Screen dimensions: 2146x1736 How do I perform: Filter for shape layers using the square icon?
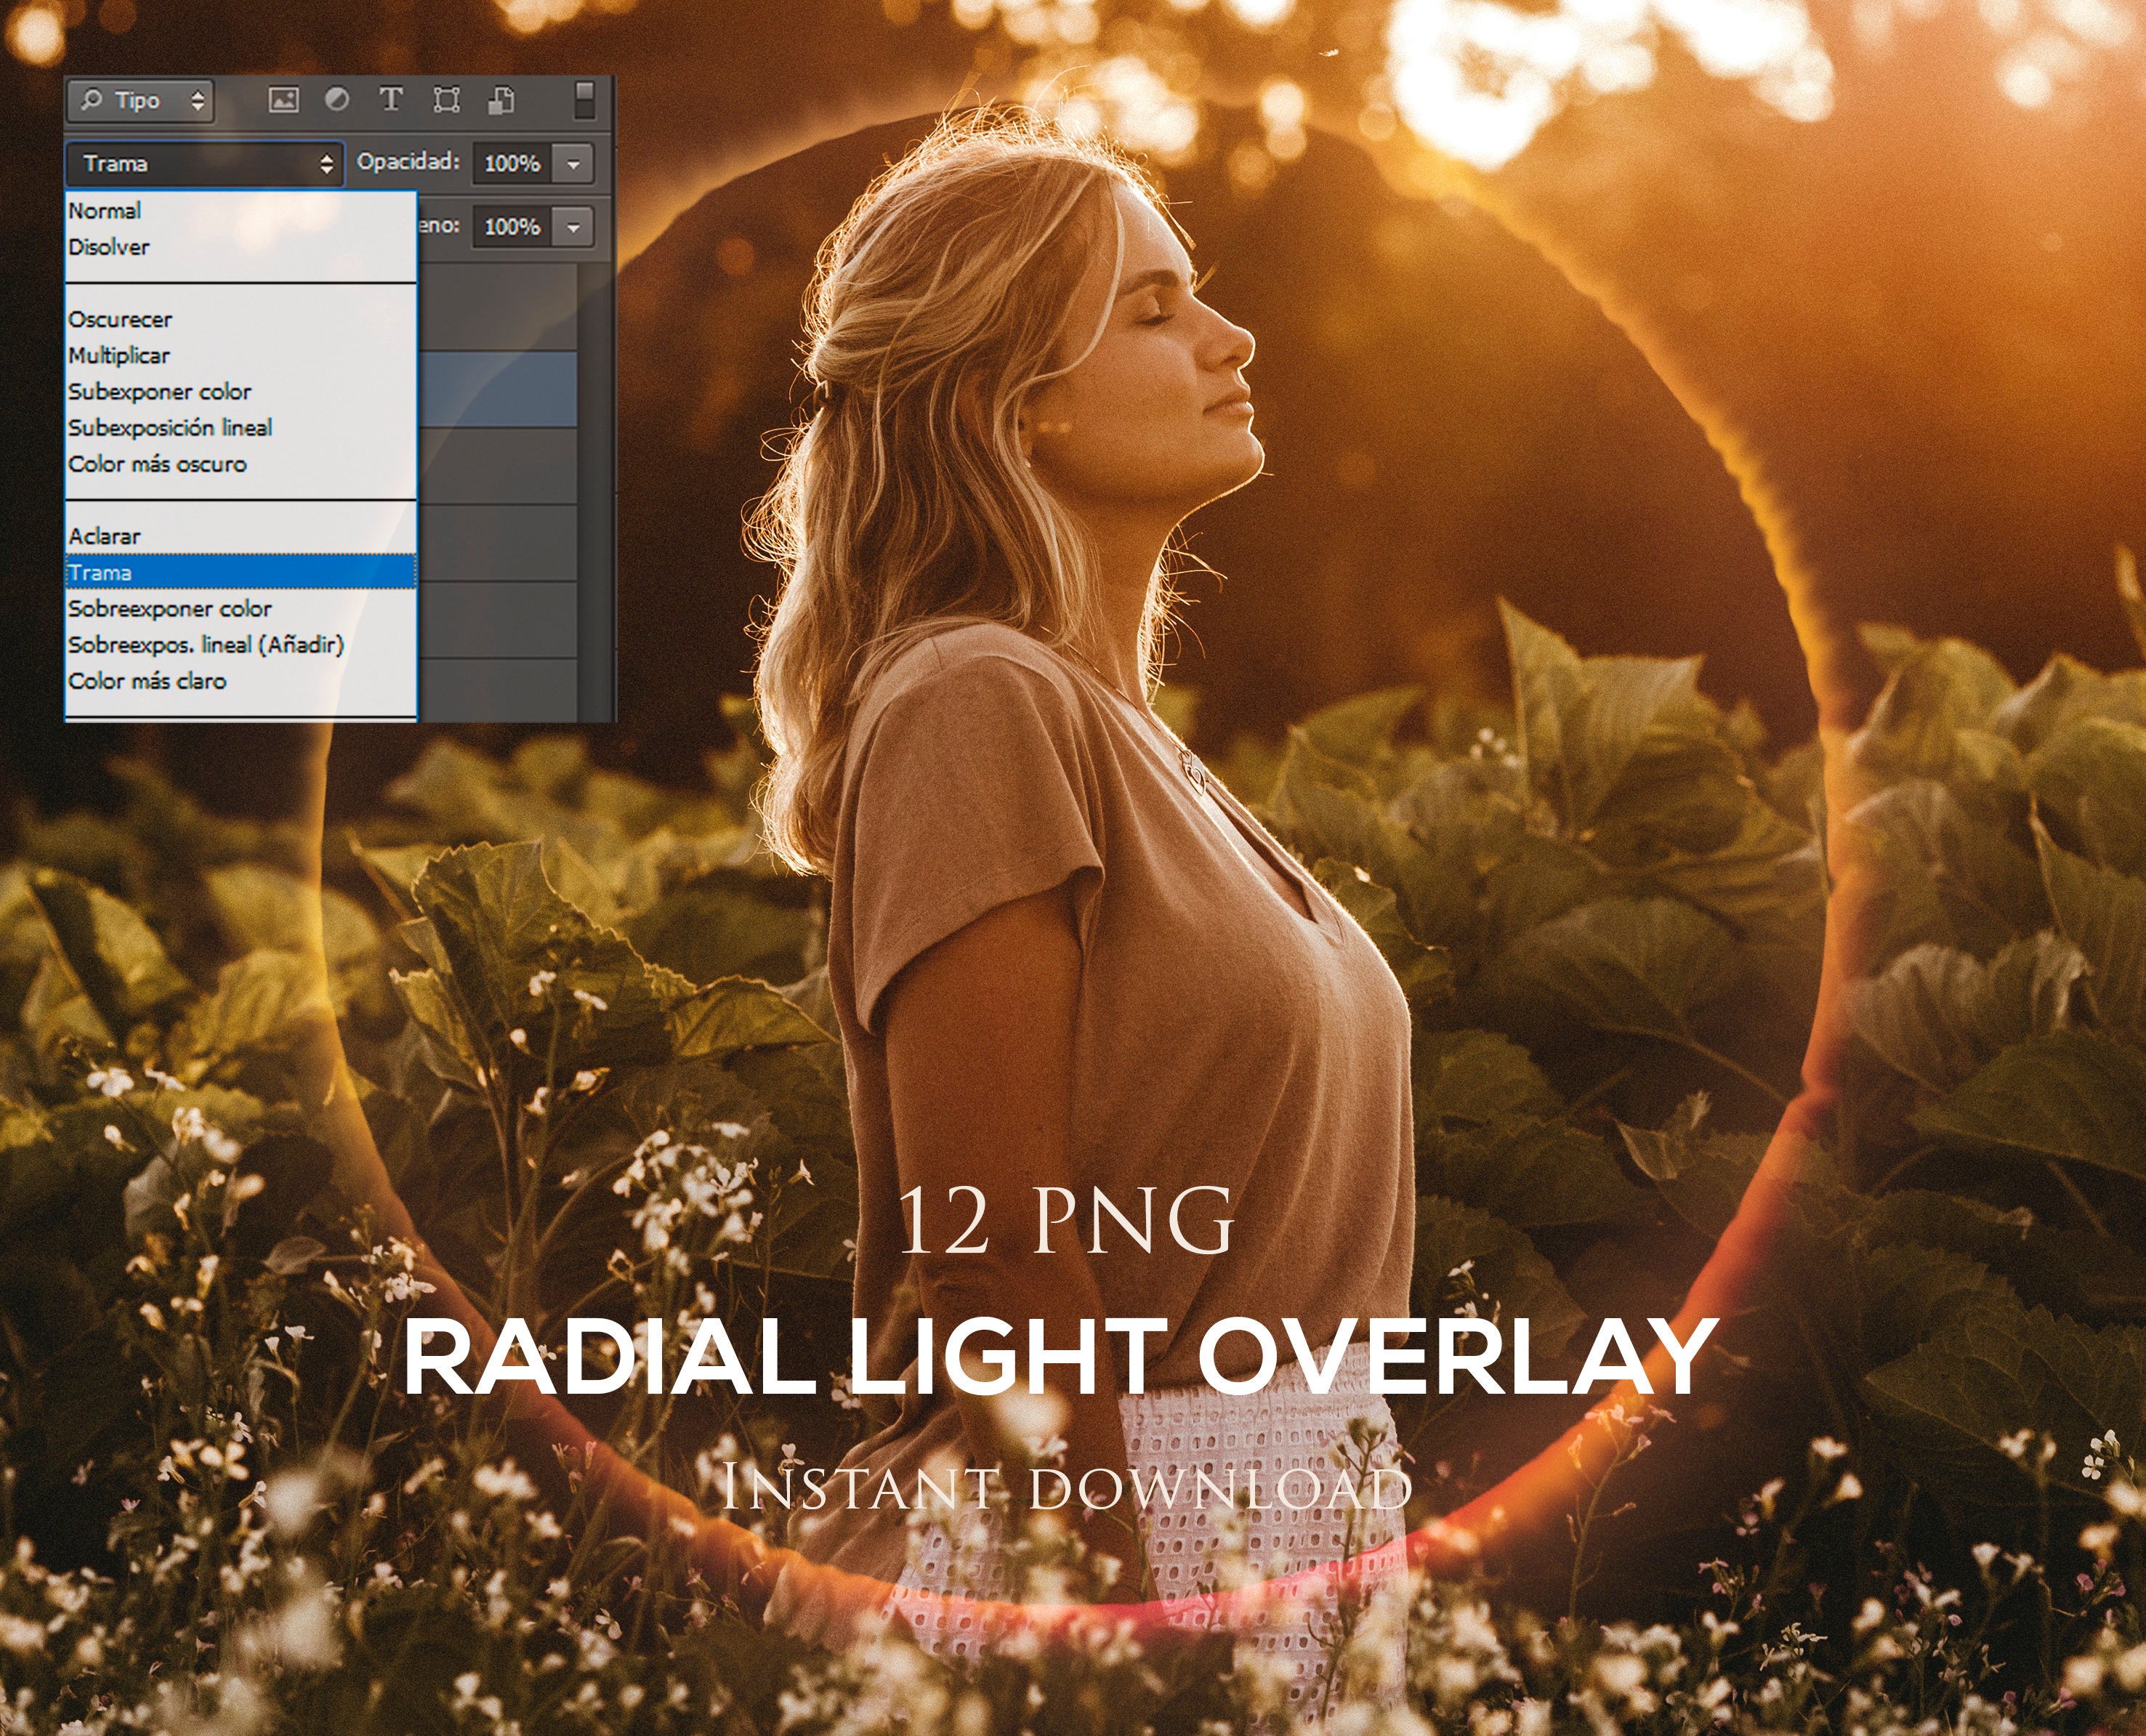[x=448, y=98]
